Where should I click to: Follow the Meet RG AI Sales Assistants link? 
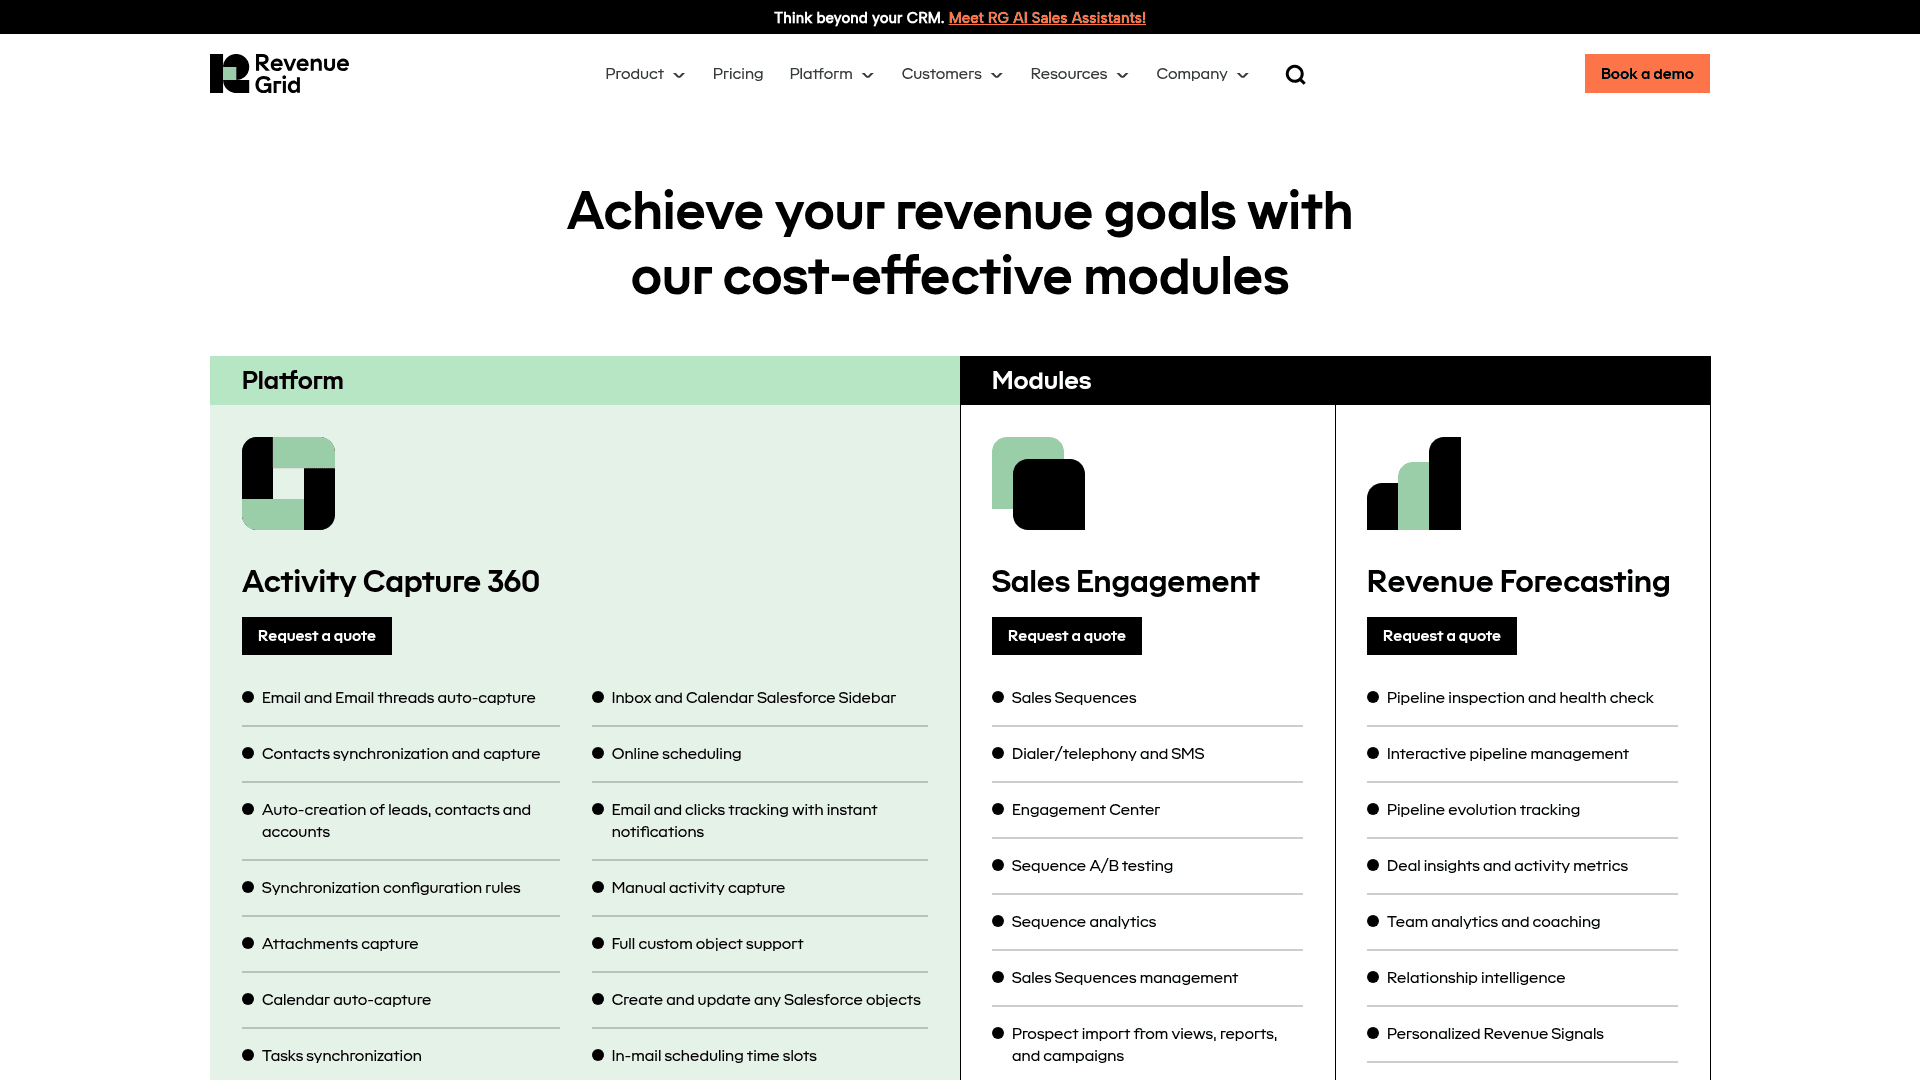point(1047,18)
